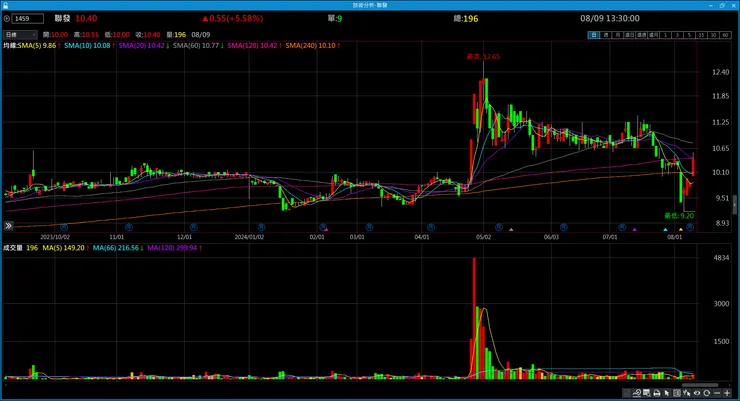740x401 pixels.
Task: Open the 日線 chart type dropdown
Action: [20, 35]
